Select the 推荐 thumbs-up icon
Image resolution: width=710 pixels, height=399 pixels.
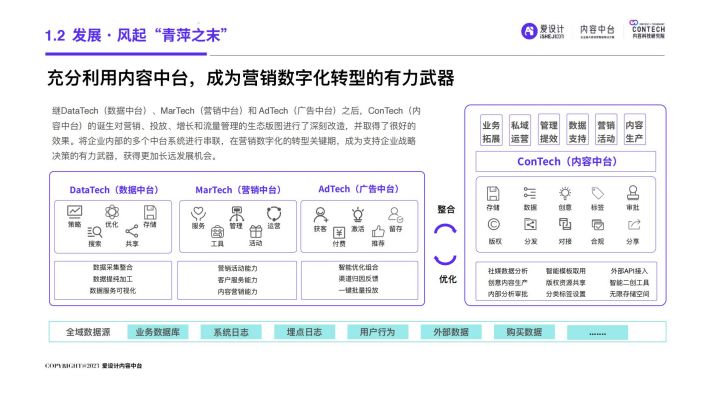(378, 231)
